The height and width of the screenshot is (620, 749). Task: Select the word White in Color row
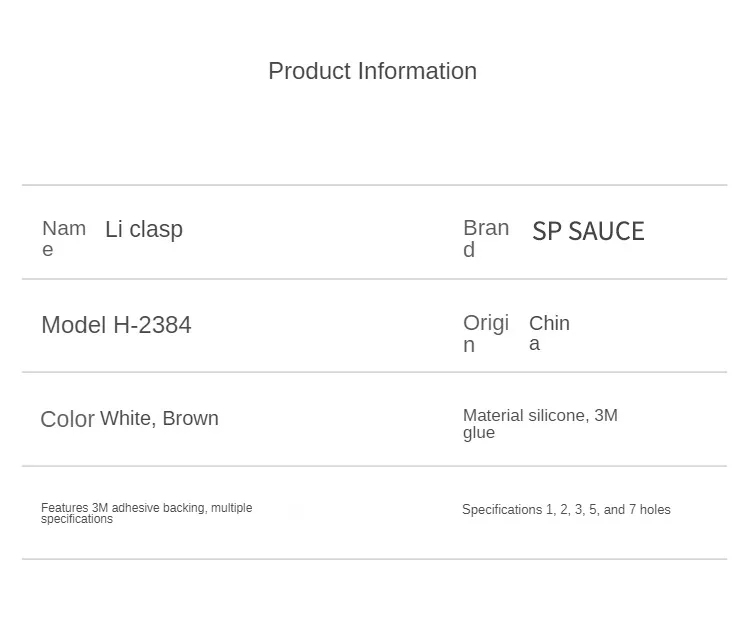(x=125, y=419)
